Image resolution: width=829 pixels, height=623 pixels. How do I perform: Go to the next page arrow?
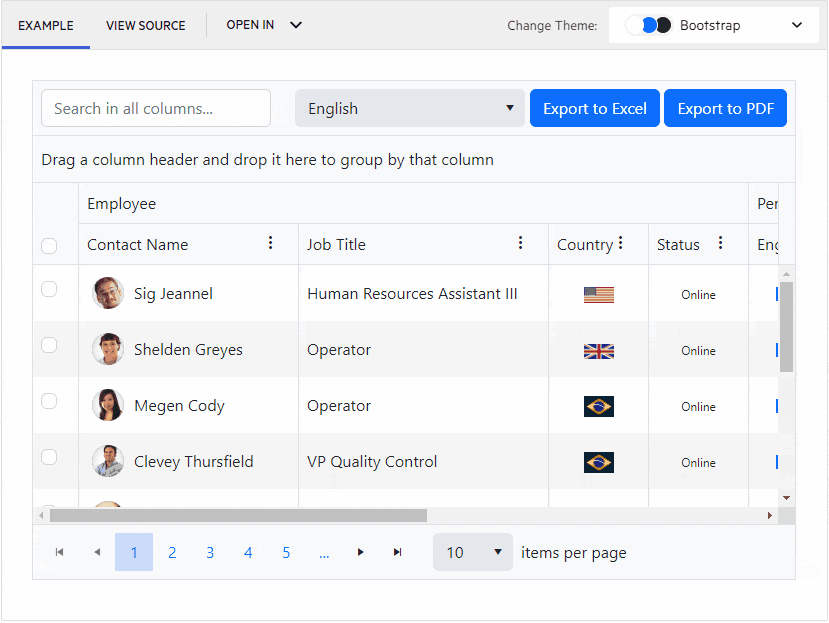(x=361, y=552)
